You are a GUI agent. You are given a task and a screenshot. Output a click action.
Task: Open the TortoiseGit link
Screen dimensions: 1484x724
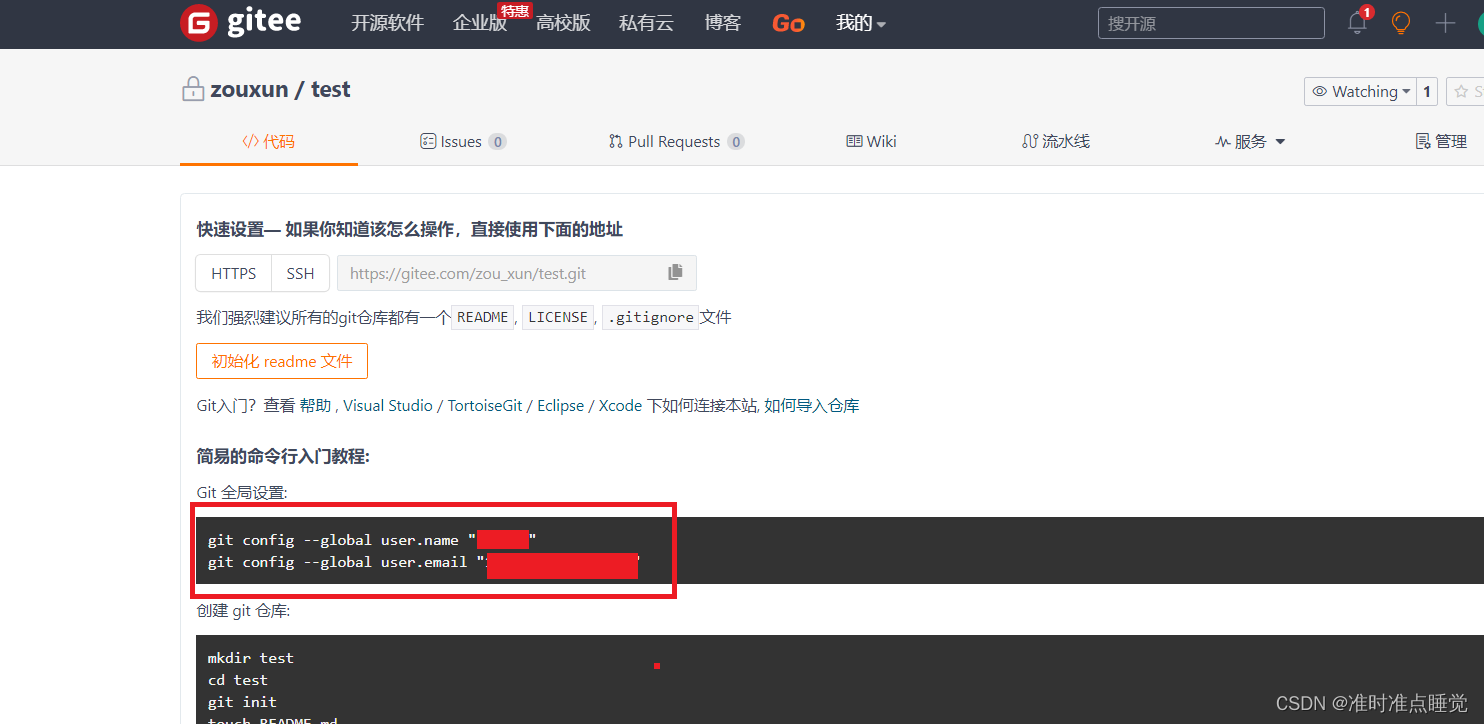[487, 406]
